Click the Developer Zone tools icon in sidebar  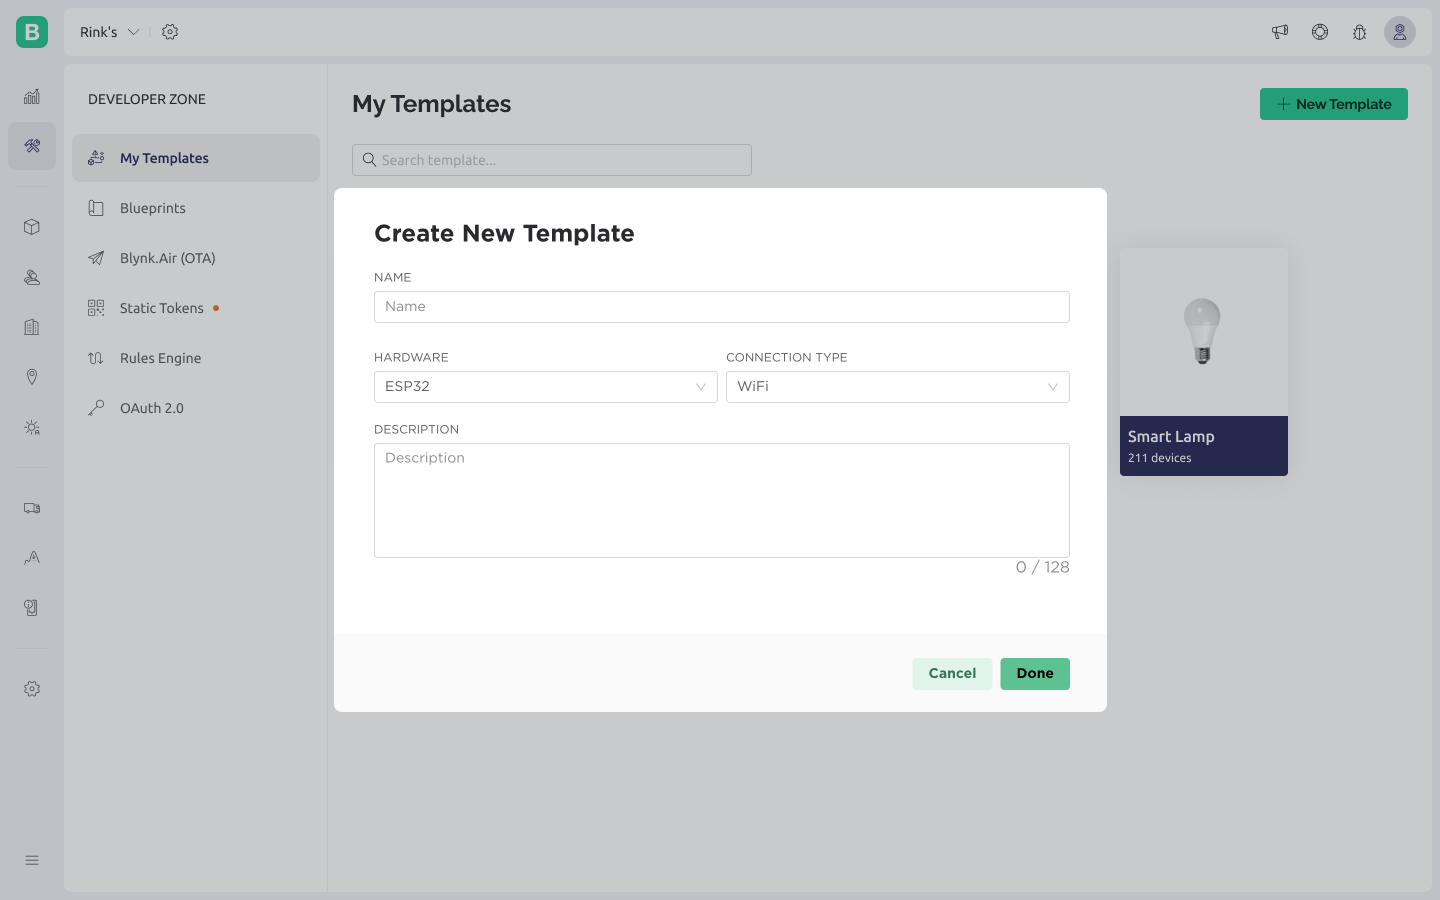pyautogui.click(x=31, y=146)
